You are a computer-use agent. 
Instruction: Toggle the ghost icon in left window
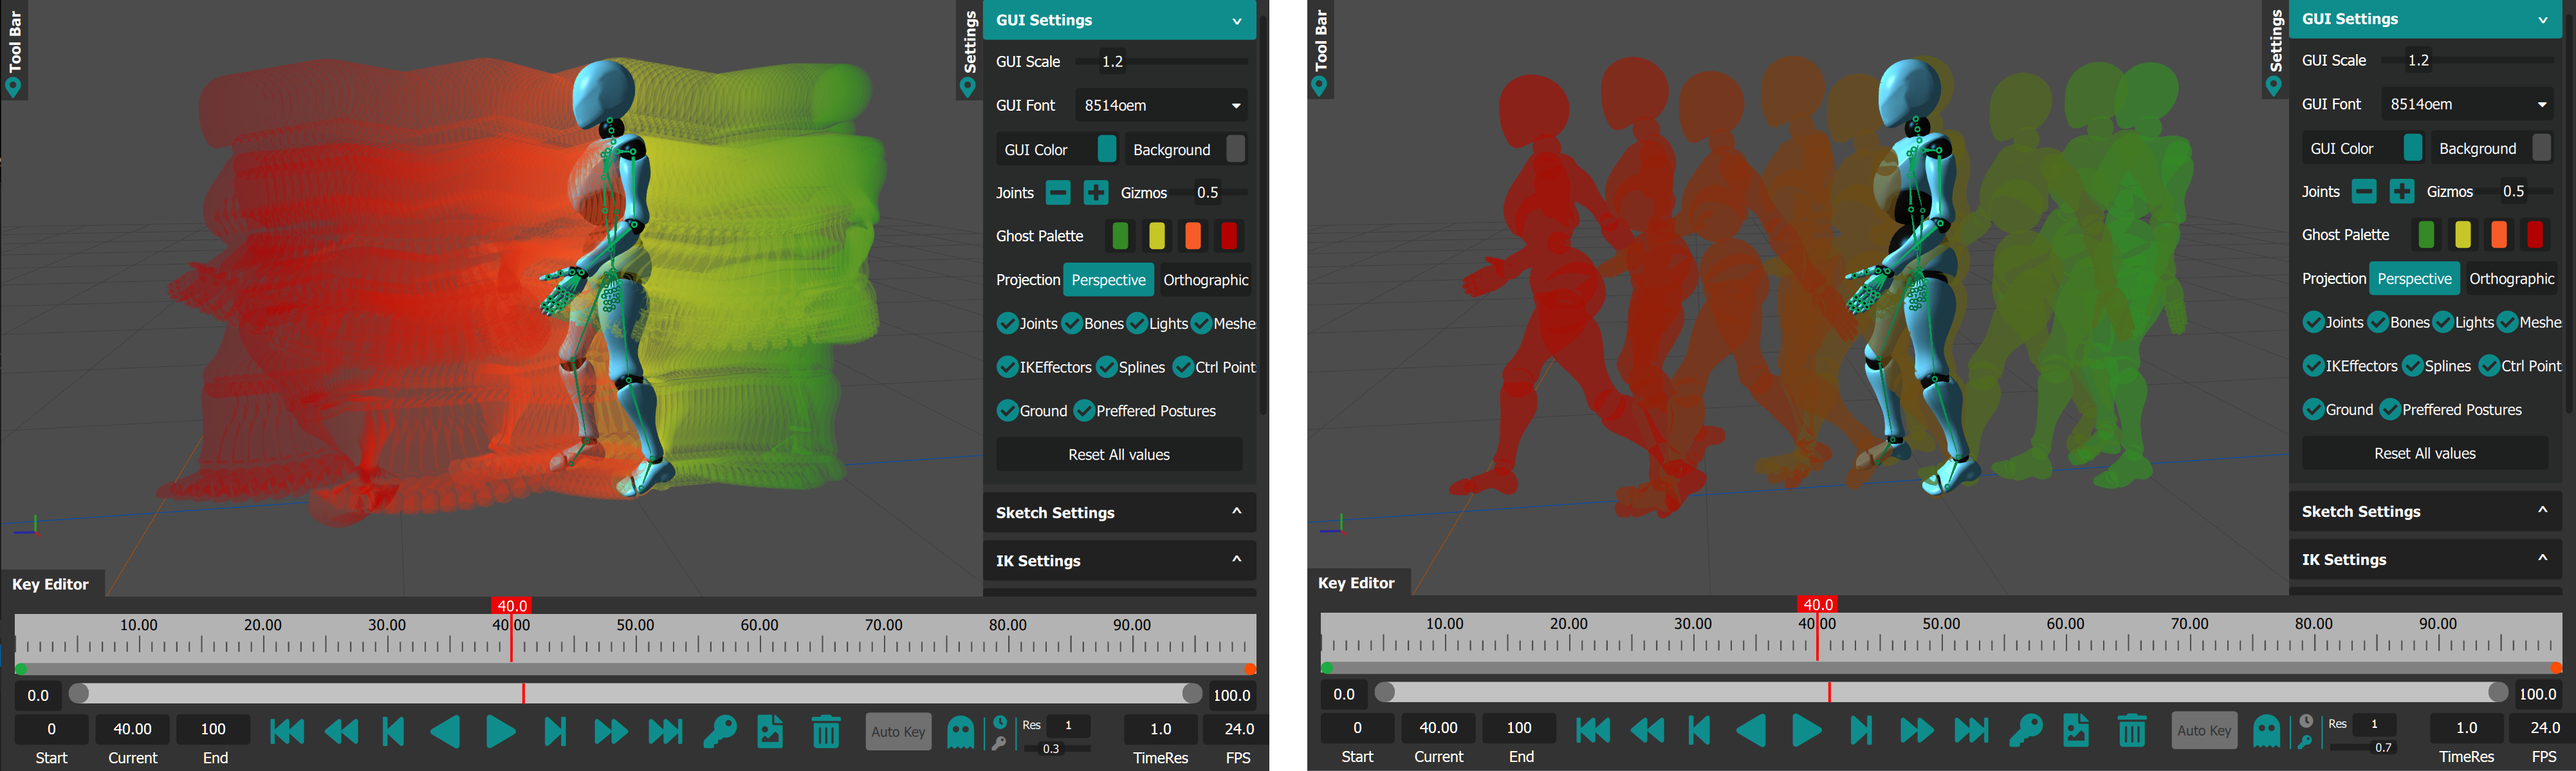click(960, 732)
